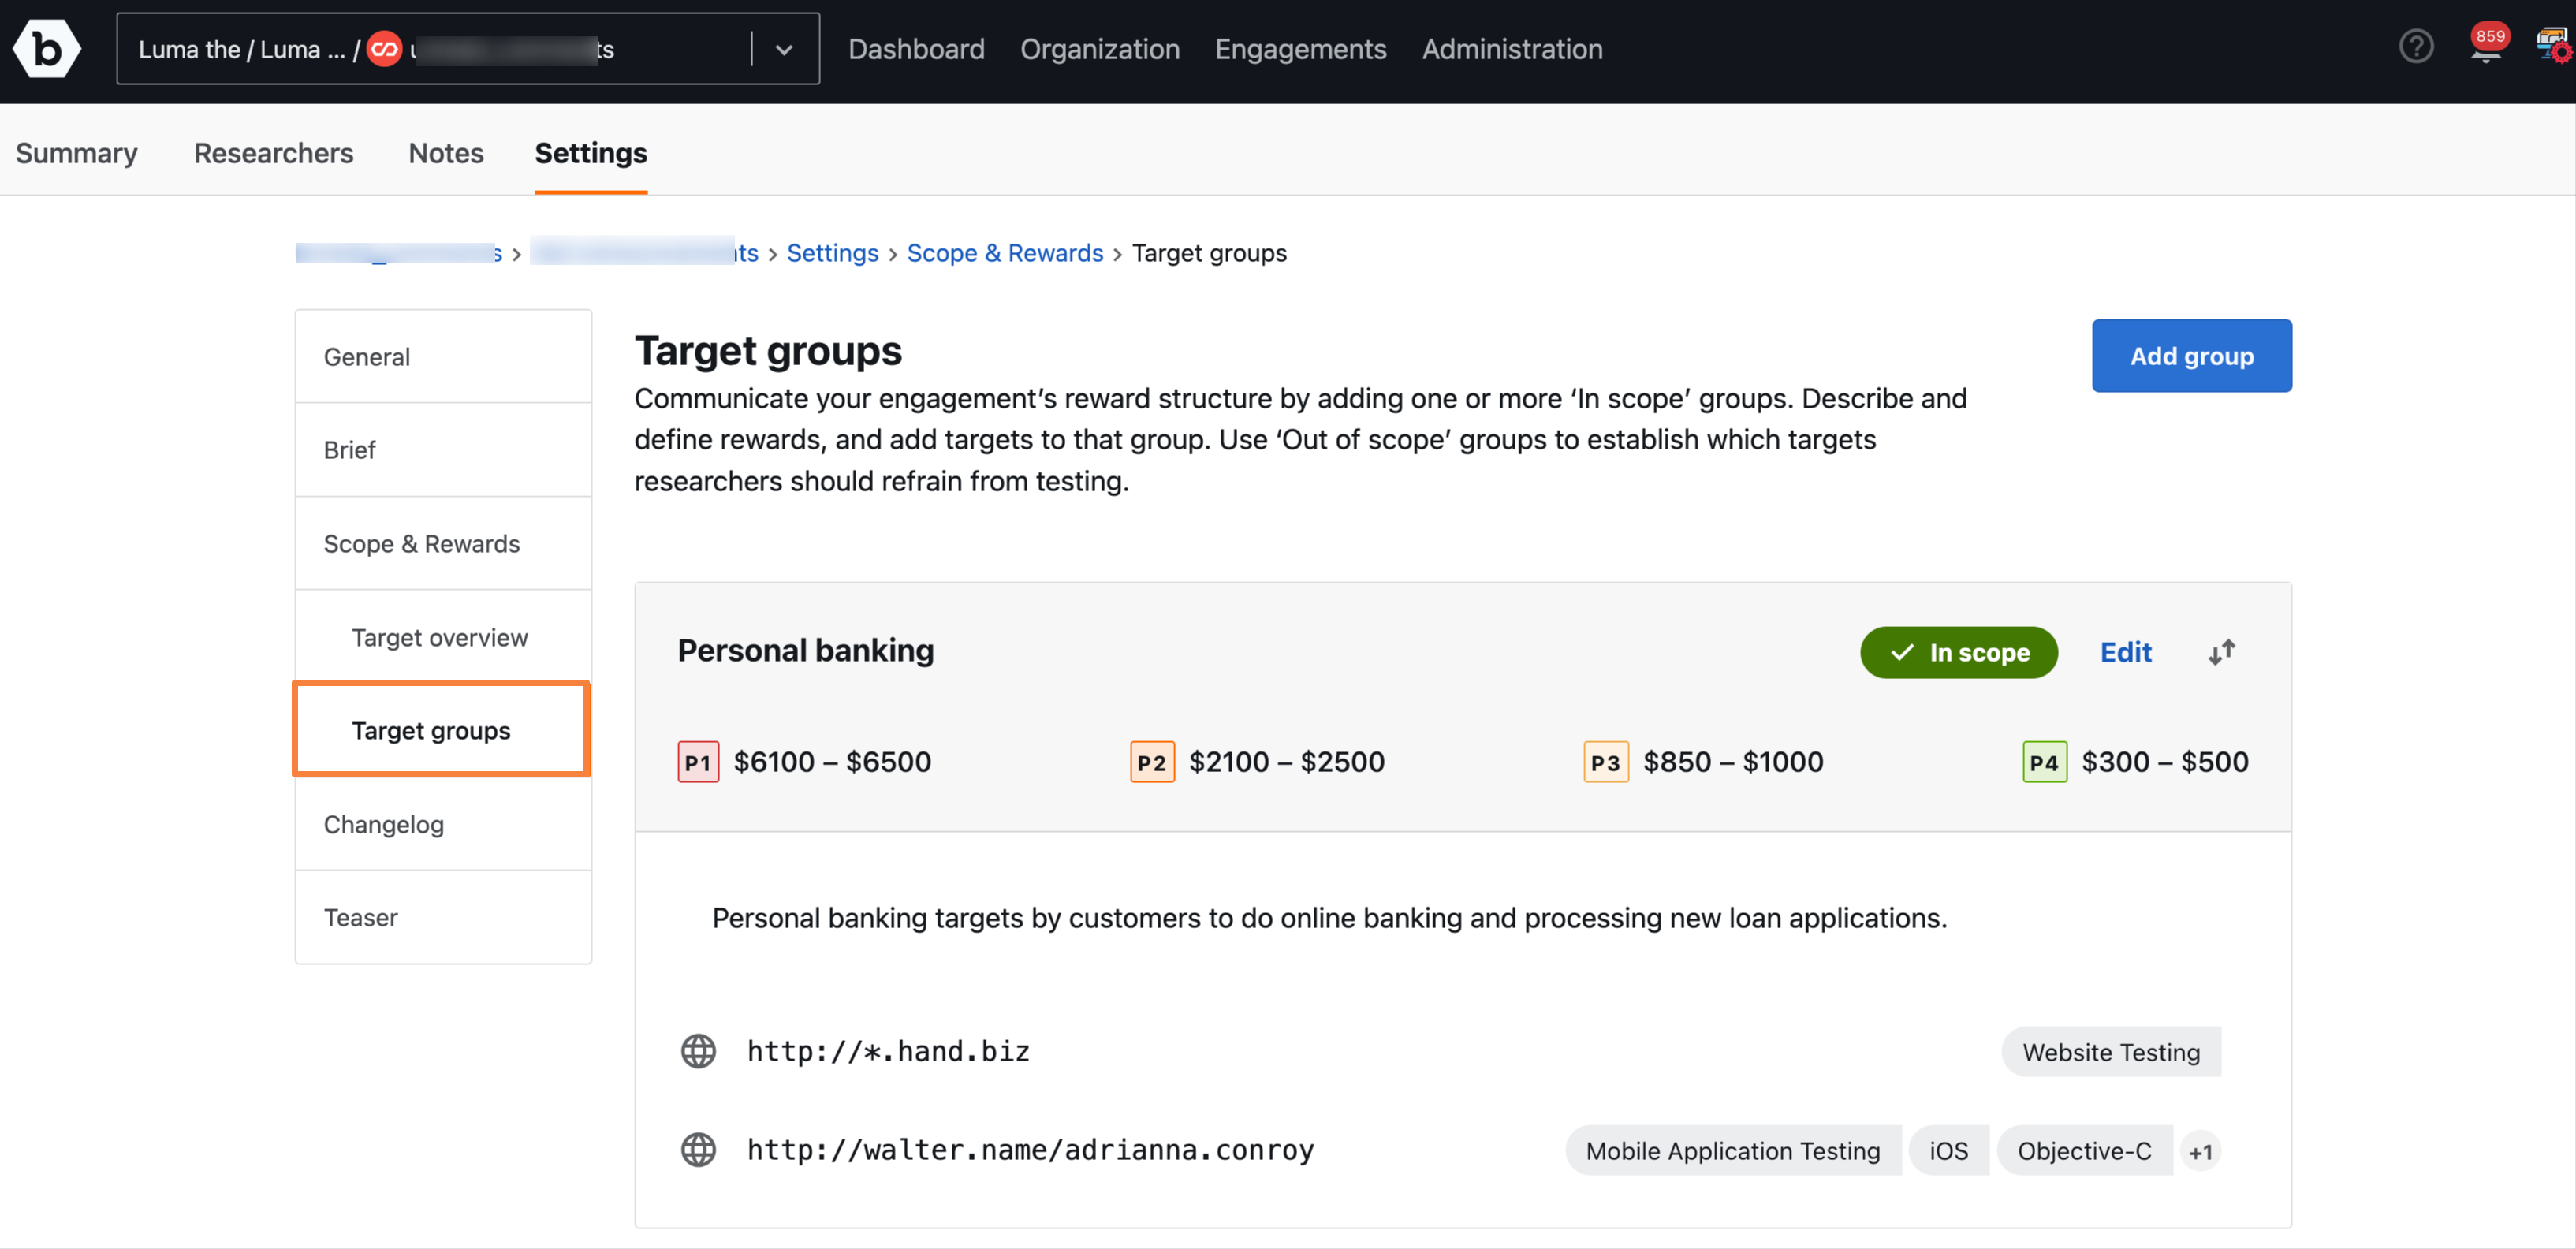Click the P4 priority badge
2576x1249 pixels.
click(x=2044, y=762)
